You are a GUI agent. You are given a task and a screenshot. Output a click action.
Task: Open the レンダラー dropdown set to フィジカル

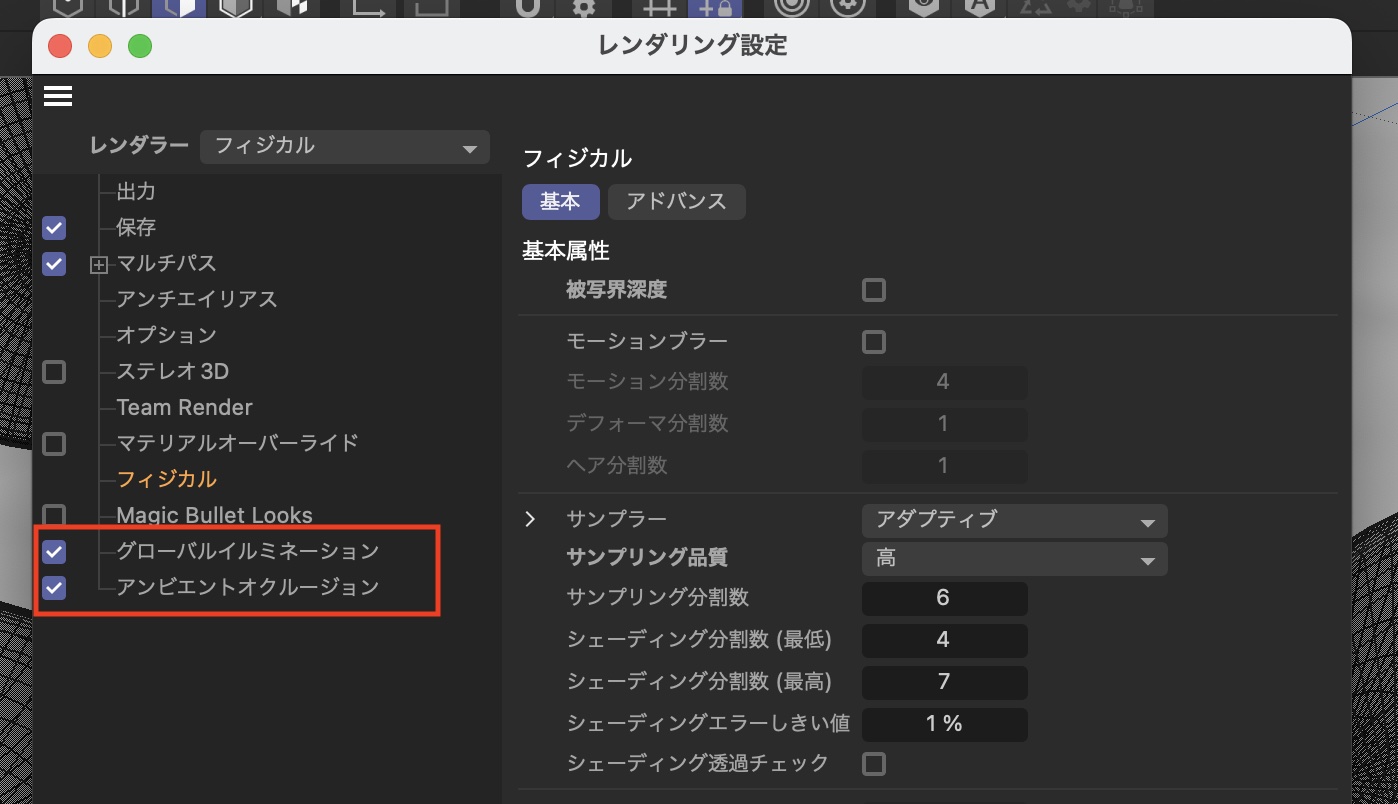(x=345, y=147)
